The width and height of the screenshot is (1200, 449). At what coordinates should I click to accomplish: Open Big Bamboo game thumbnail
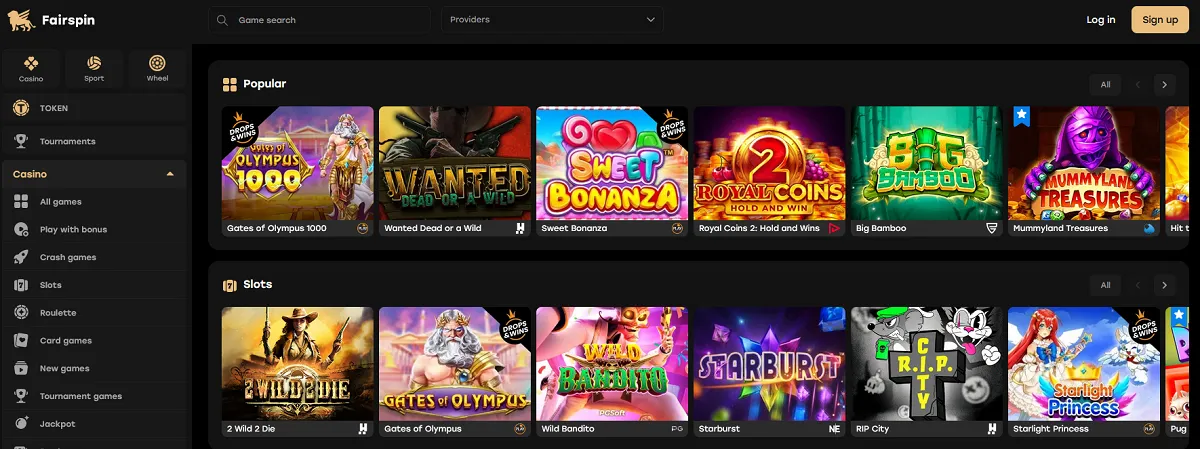pos(927,163)
